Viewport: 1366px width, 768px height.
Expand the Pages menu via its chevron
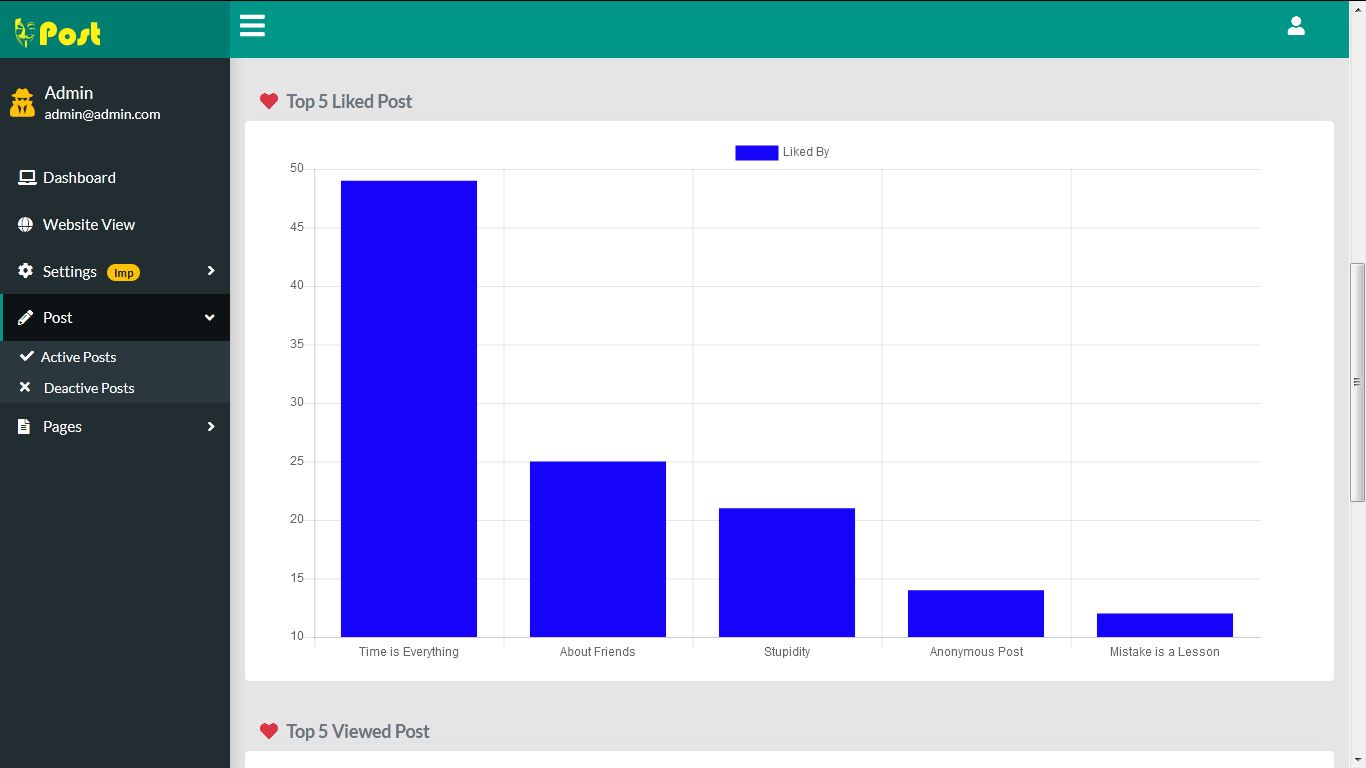click(209, 426)
